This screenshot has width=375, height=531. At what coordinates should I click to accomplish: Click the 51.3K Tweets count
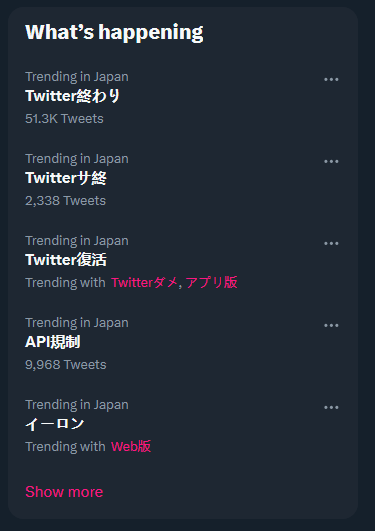[x=64, y=119]
